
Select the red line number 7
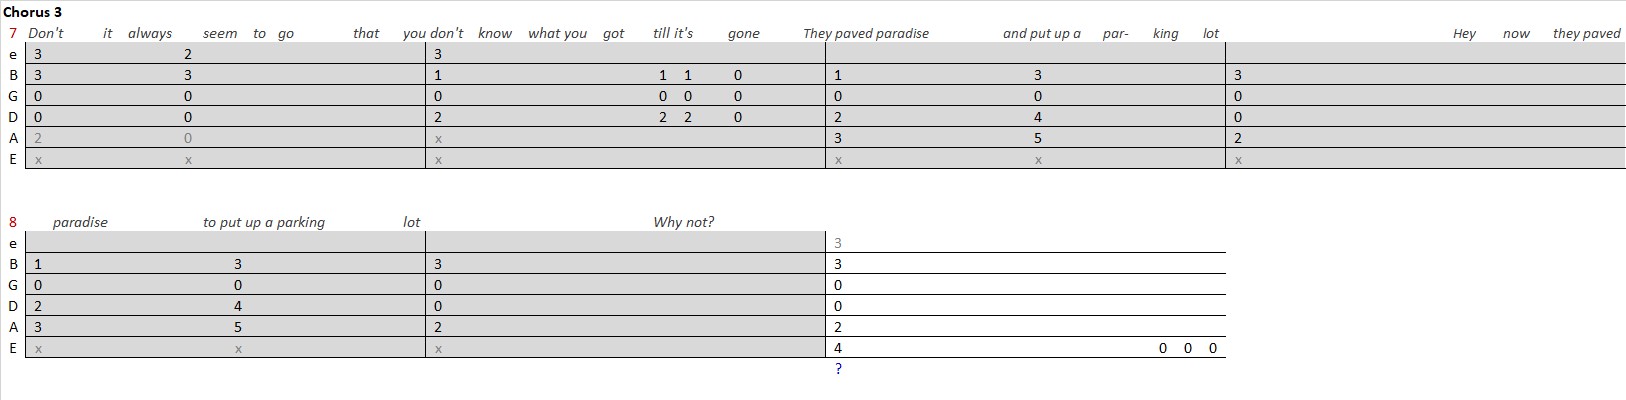[12, 33]
